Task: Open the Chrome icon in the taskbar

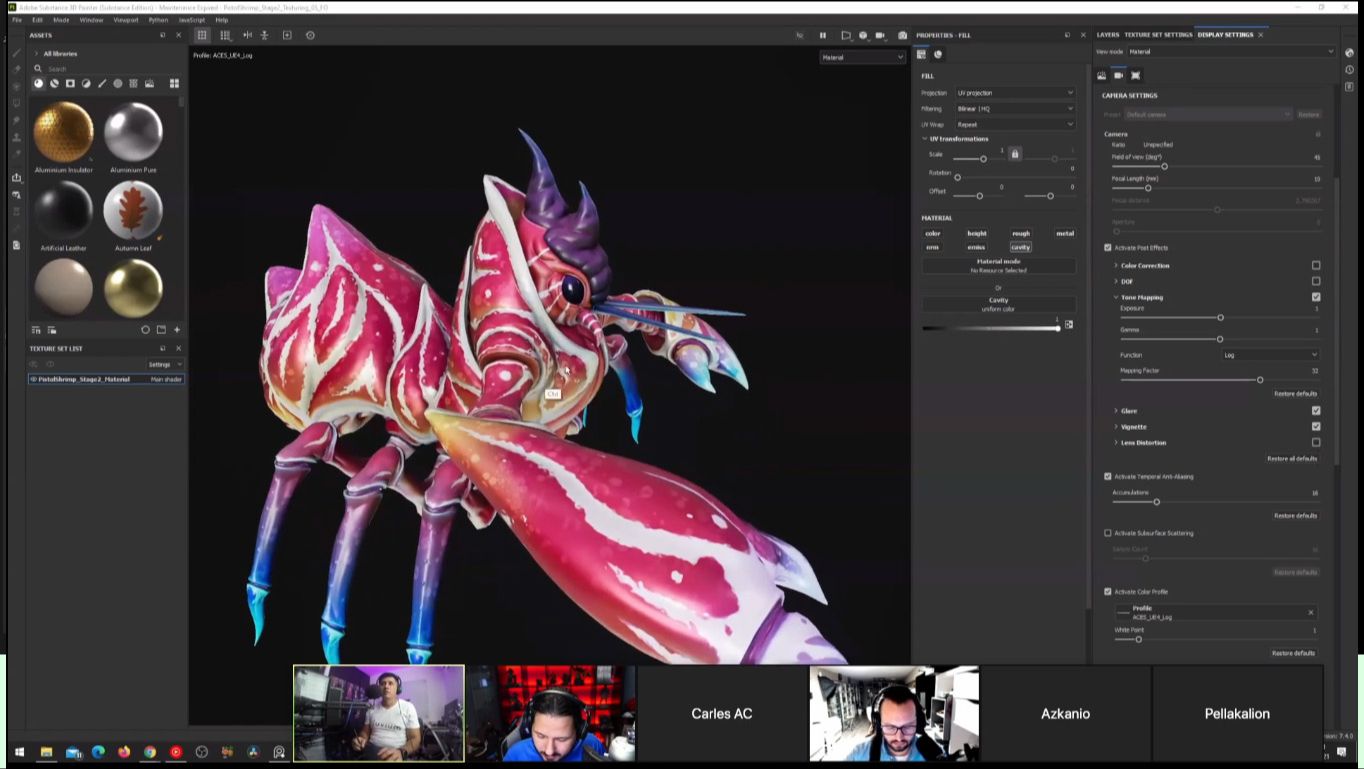Action: coord(150,752)
